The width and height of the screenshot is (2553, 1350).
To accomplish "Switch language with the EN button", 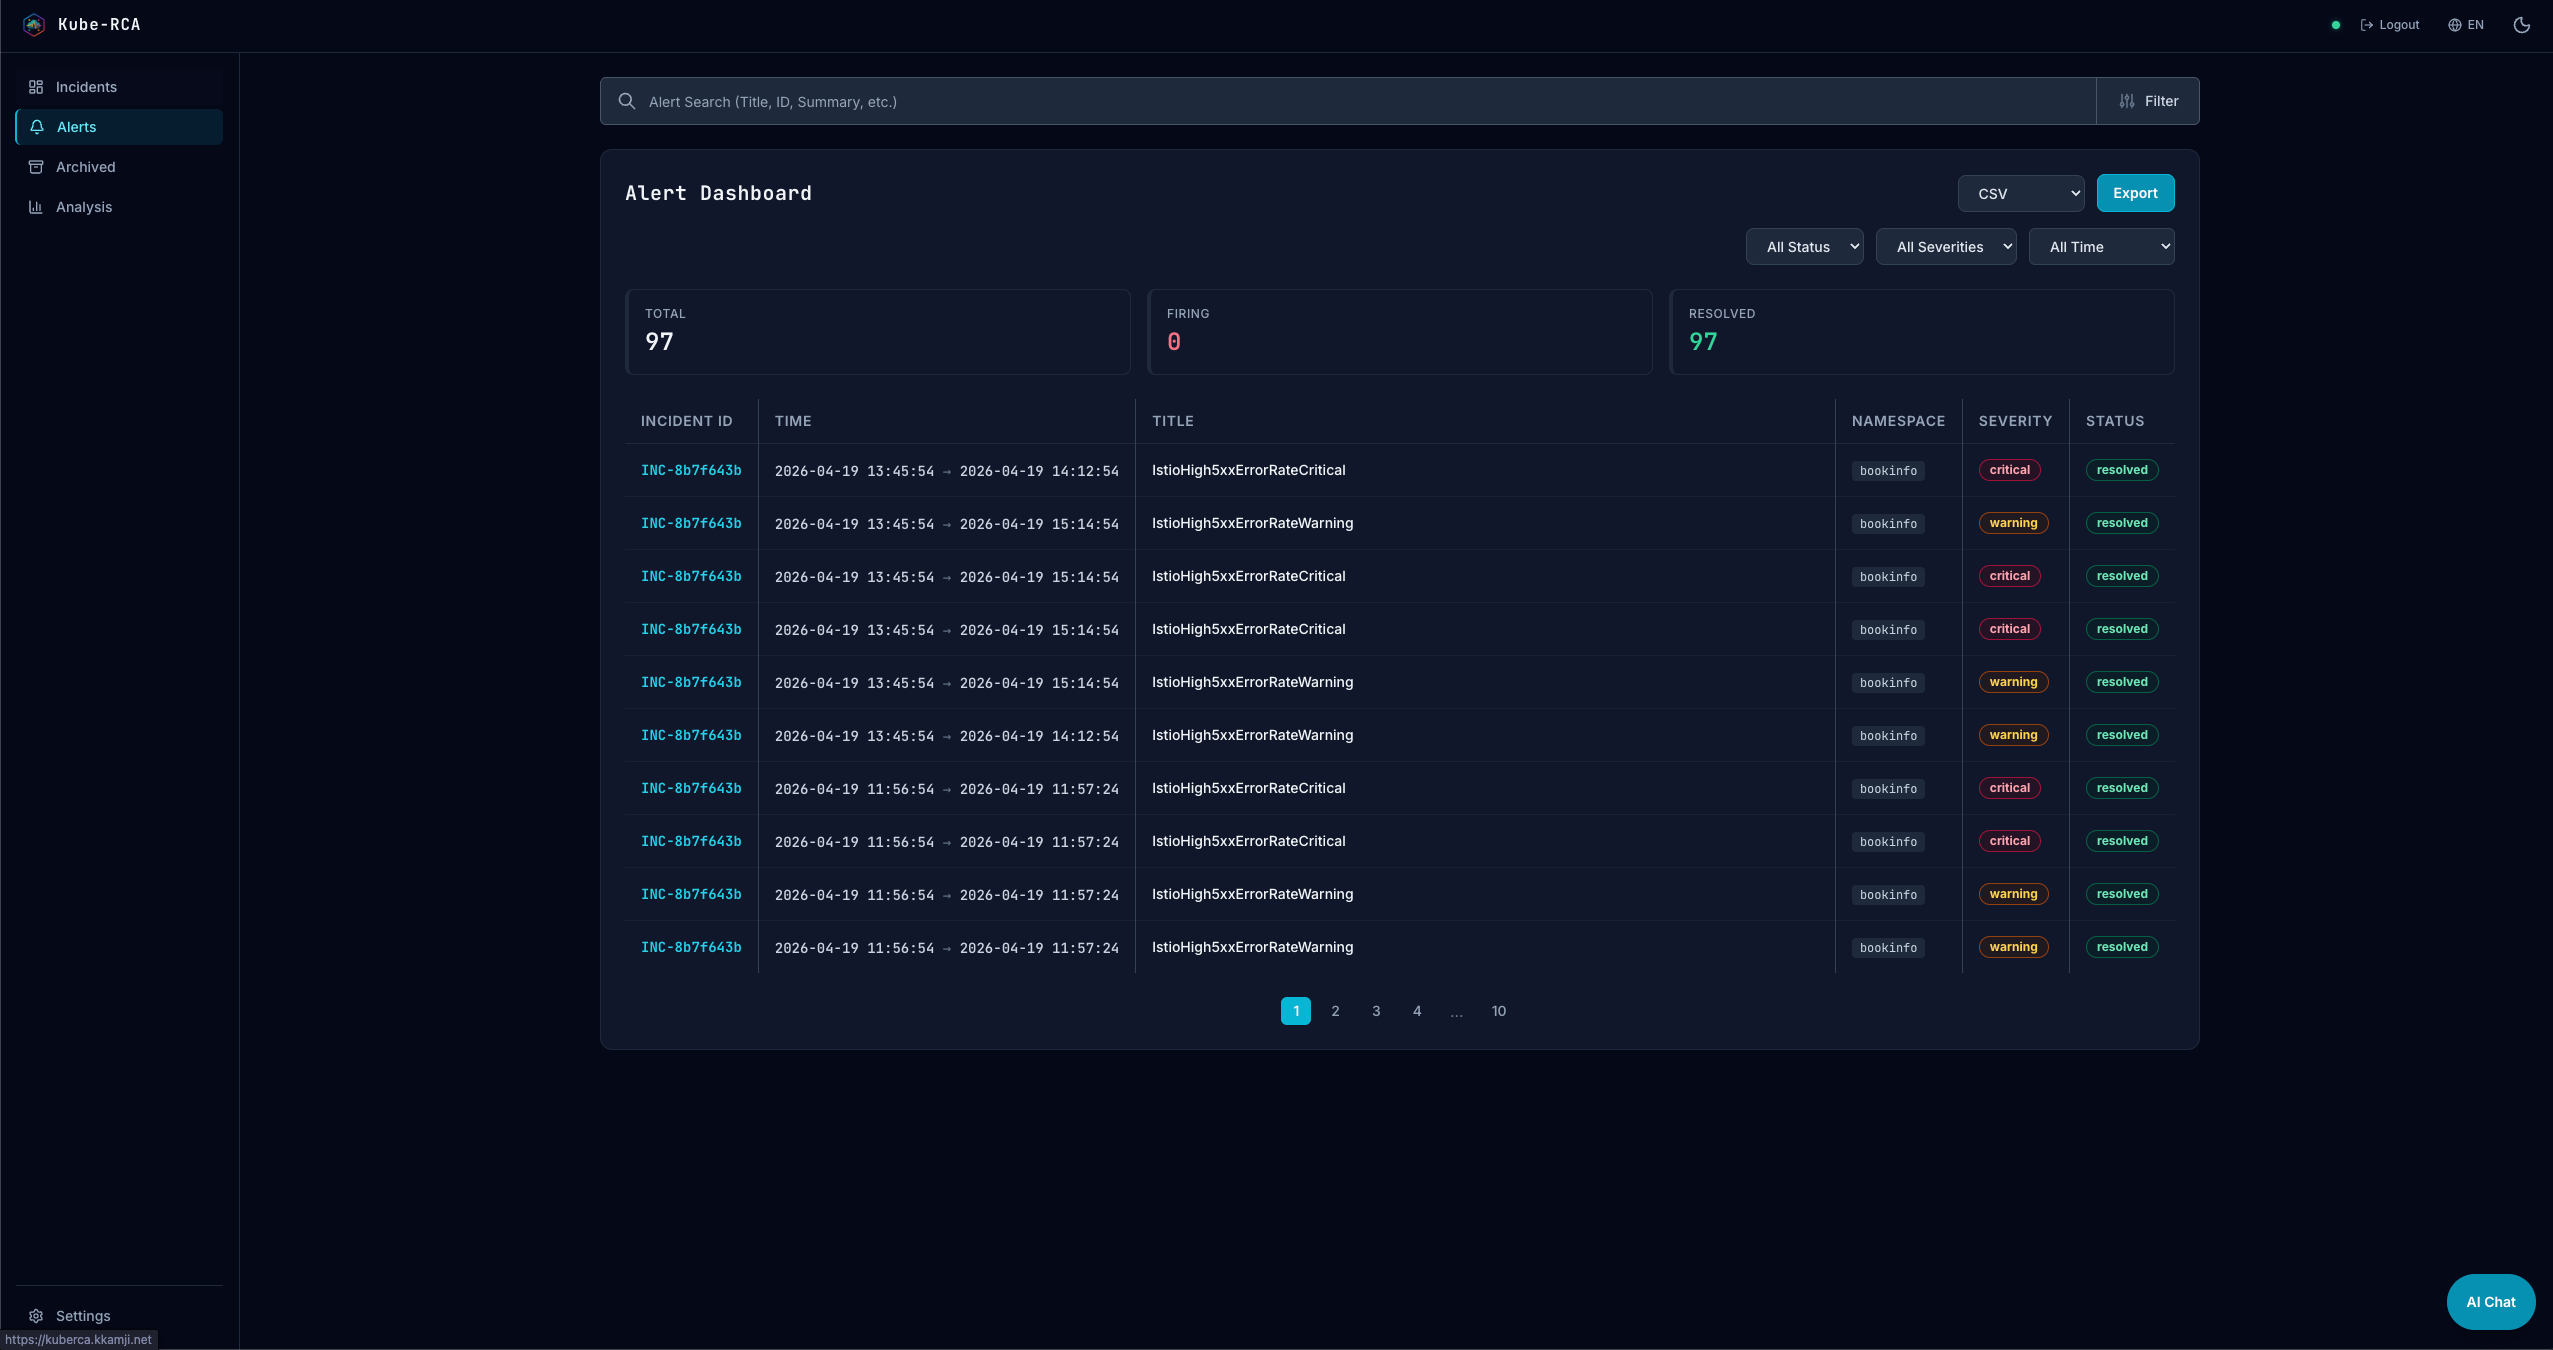I will coord(2466,25).
